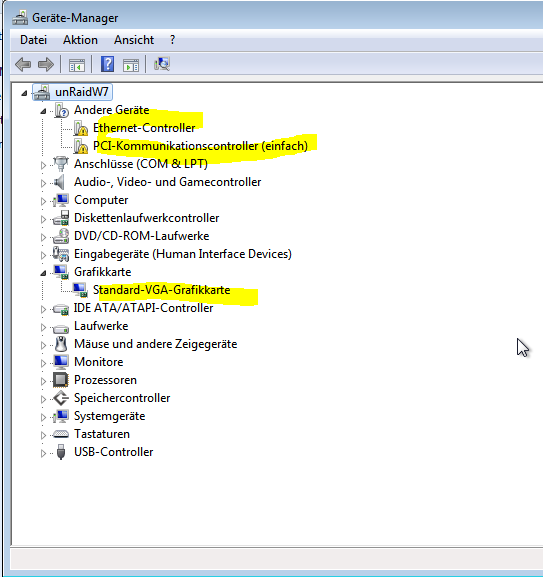Collapse the Grafikkarte category

click(43, 273)
